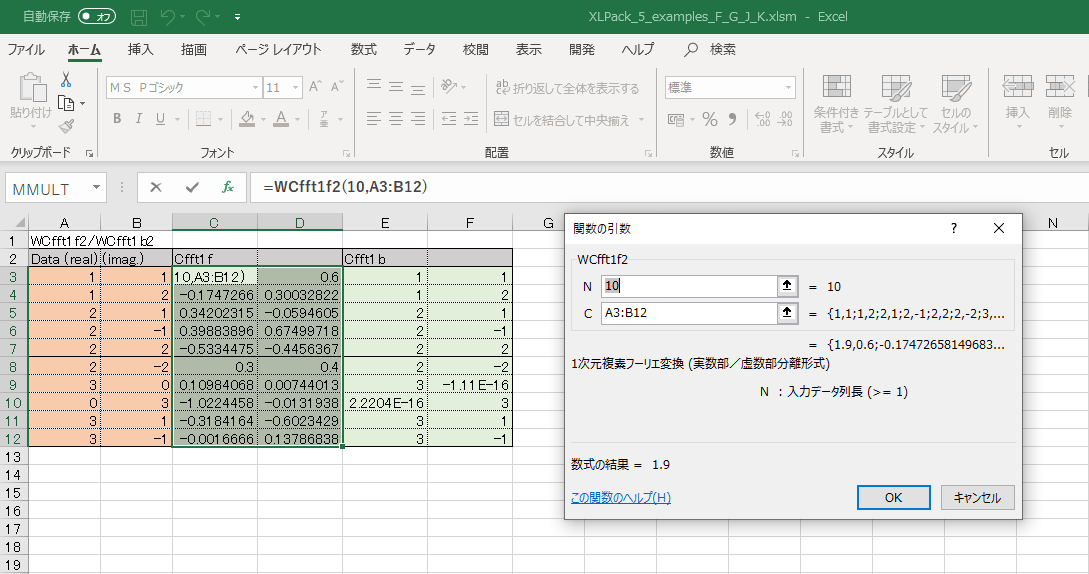Click the Decrease Font Size icon
Screen dimensions: 1089x574
pyautogui.click(x=337, y=86)
